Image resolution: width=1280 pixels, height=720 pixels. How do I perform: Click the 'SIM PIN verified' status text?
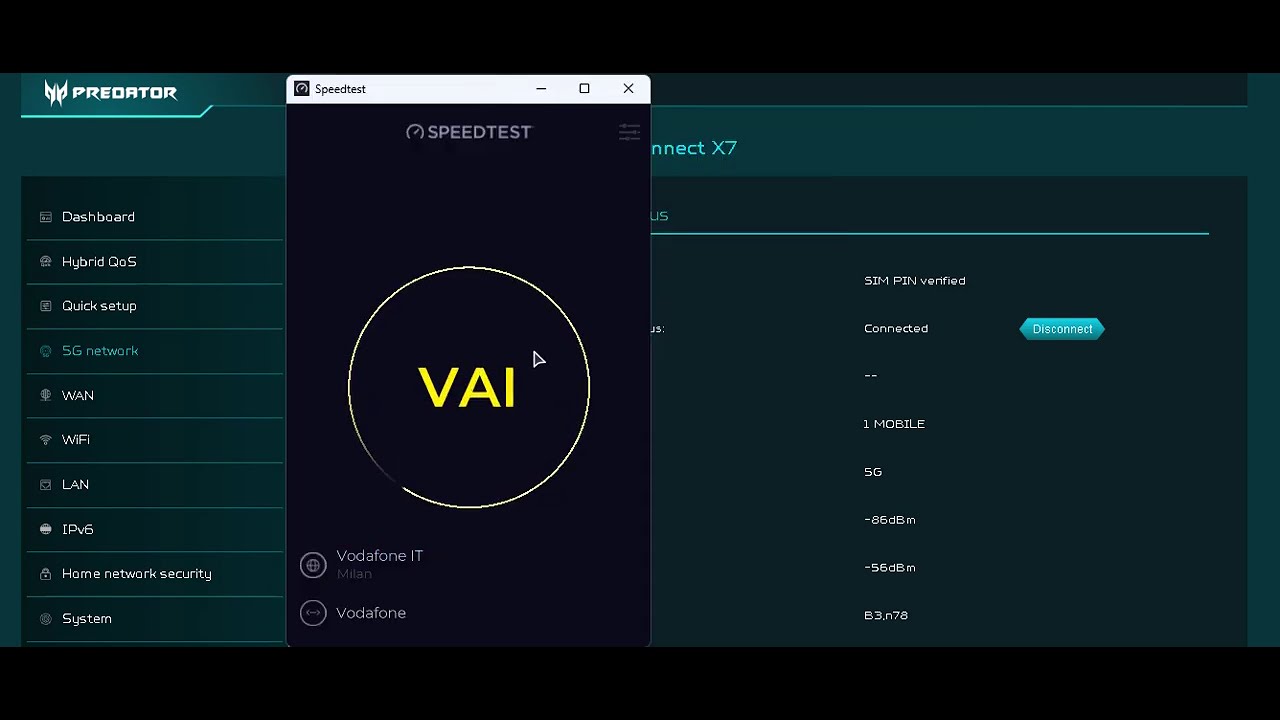[914, 281]
